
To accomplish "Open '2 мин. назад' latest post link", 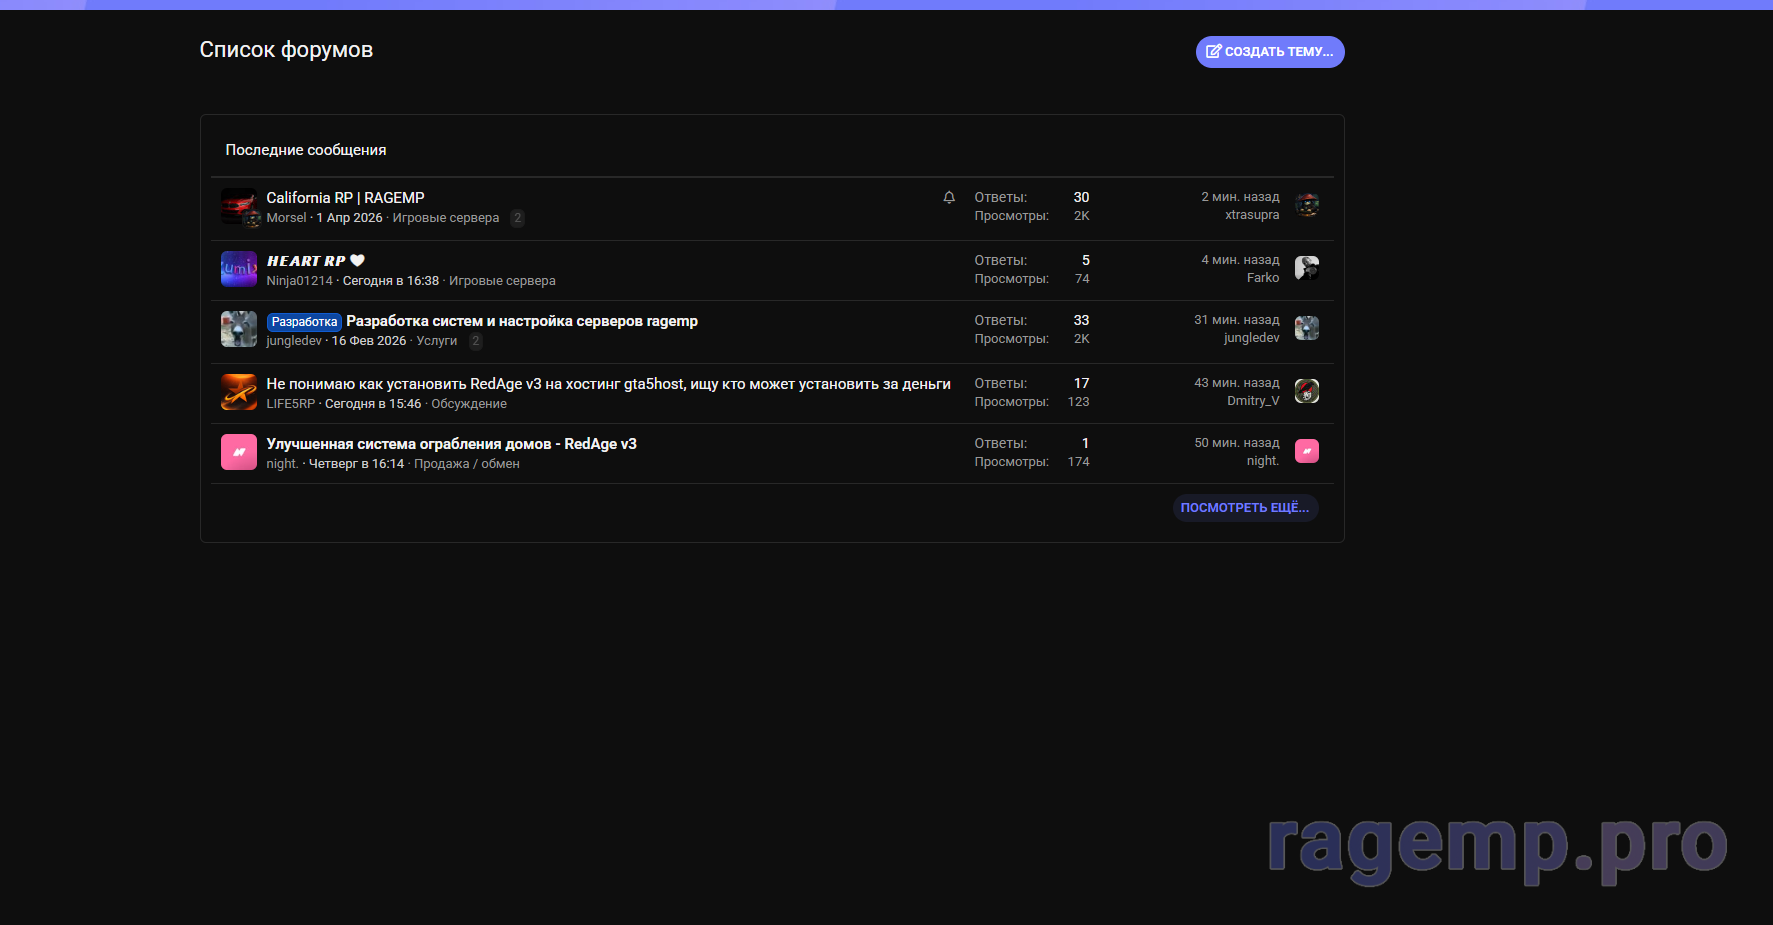I will pos(1239,197).
